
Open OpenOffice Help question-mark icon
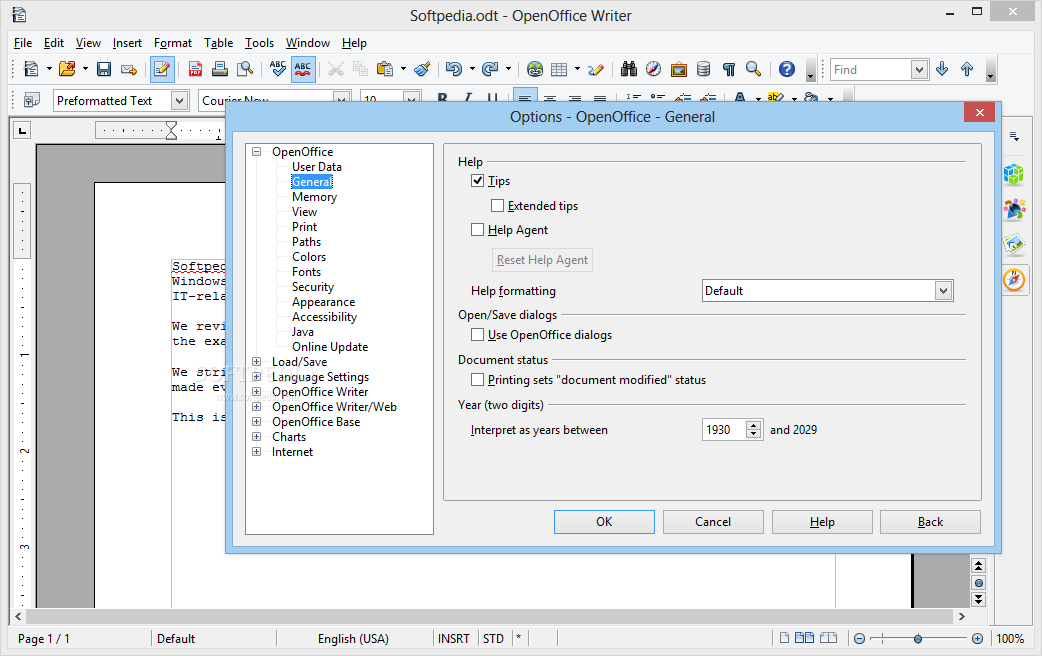coord(787,69)
